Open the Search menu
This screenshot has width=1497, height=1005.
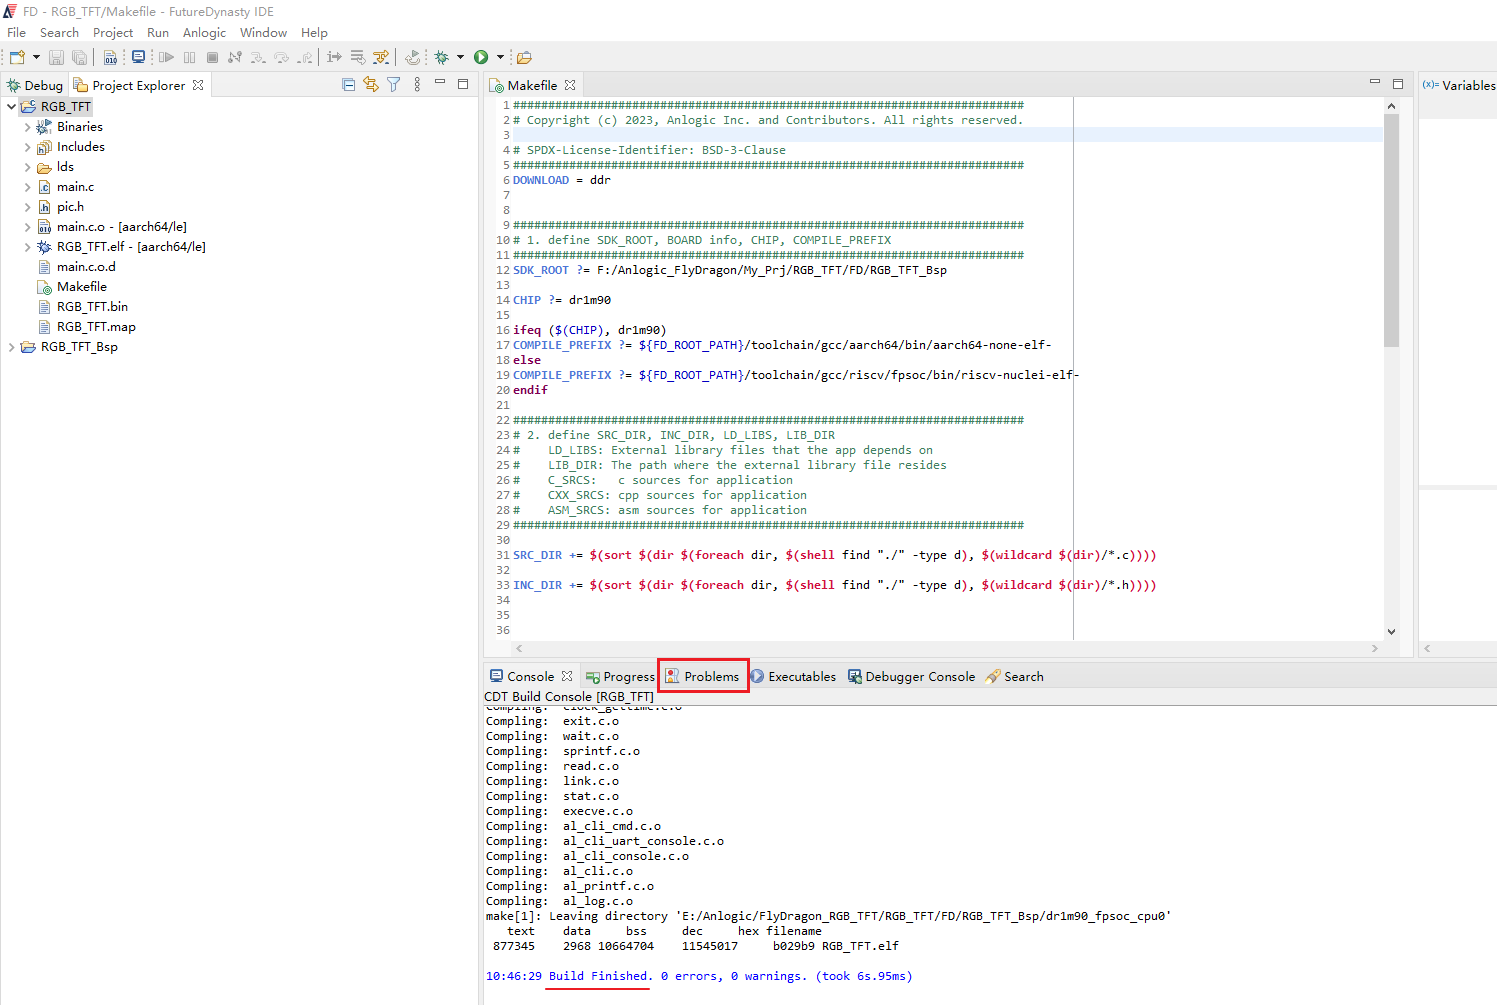(59, 32)
